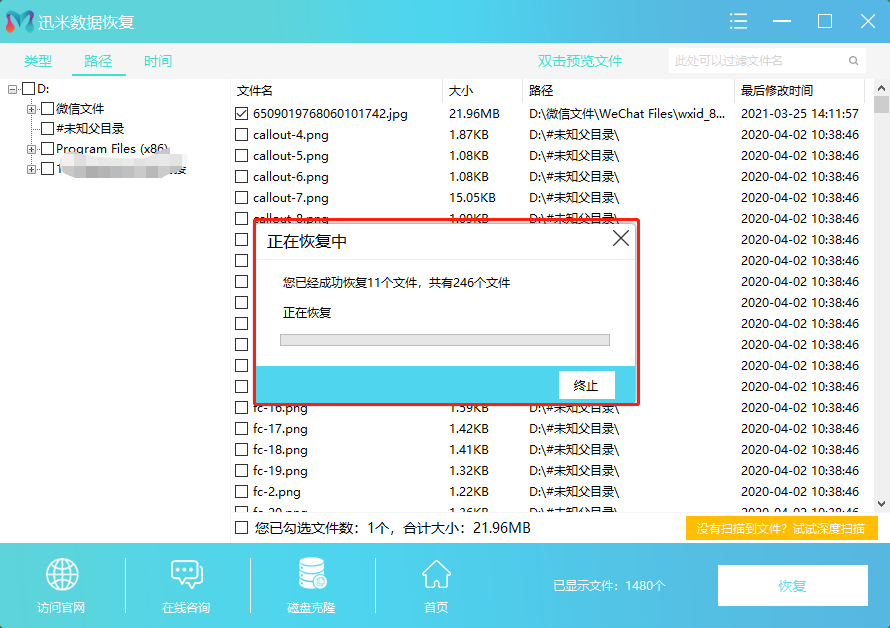Click the globe icon for official website
890x628 pixels.
point(62,575)
